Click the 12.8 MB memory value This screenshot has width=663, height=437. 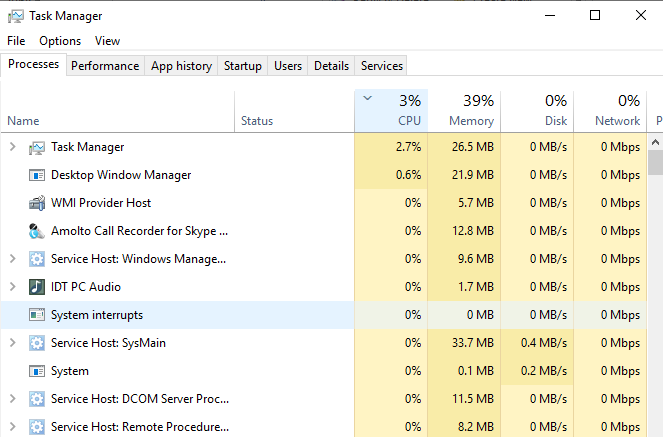473,231
